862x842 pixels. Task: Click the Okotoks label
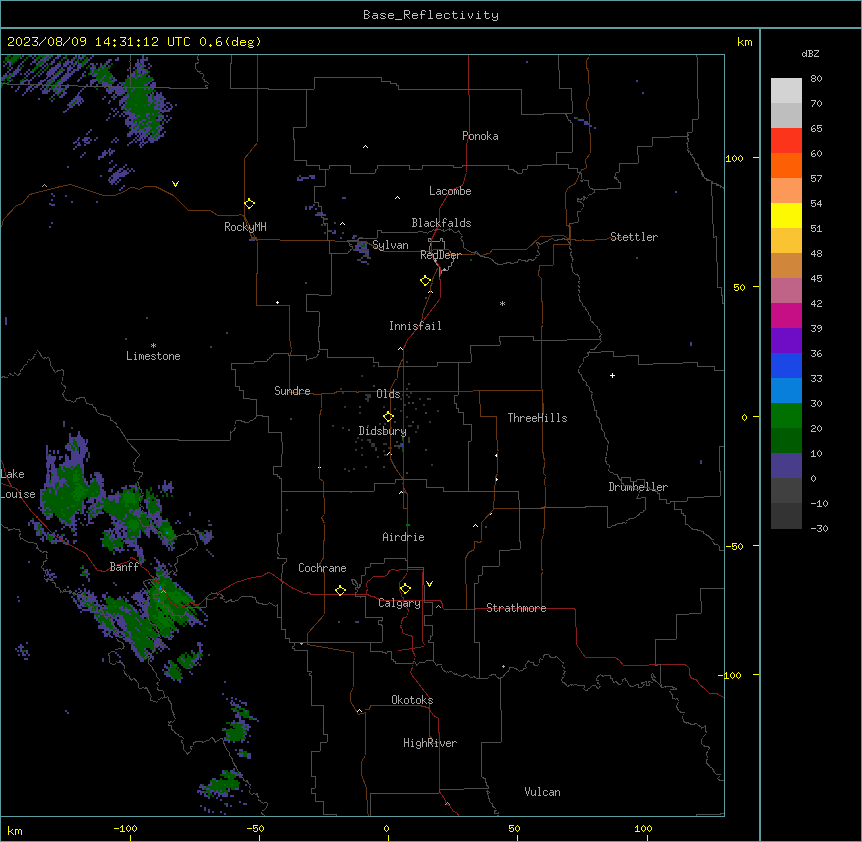click(412, 700)
